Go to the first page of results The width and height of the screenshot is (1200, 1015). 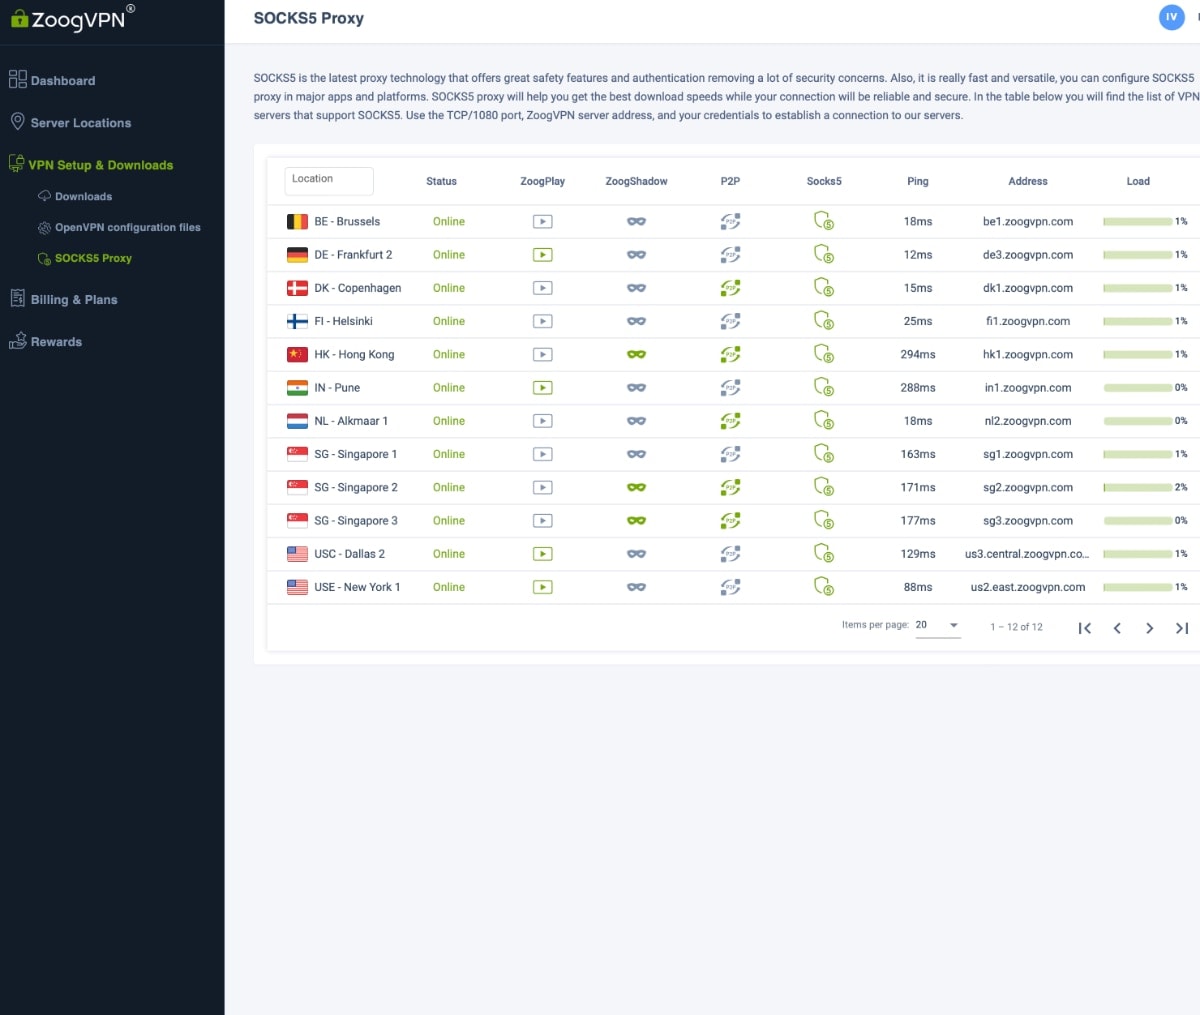[1085, 628]
